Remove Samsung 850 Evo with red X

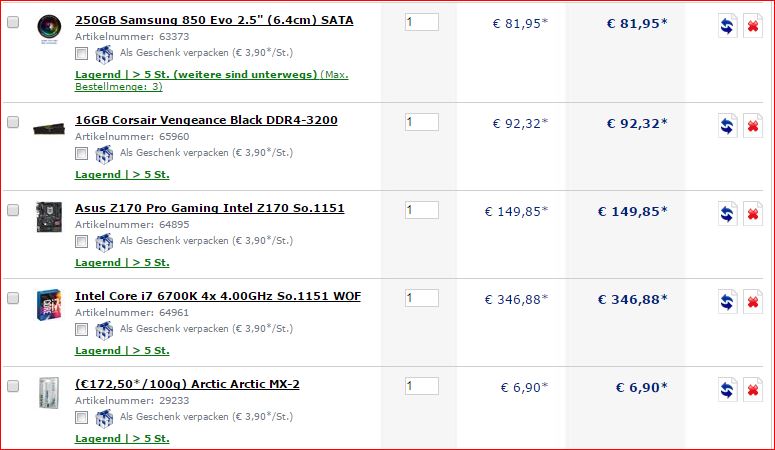[753, 26]
